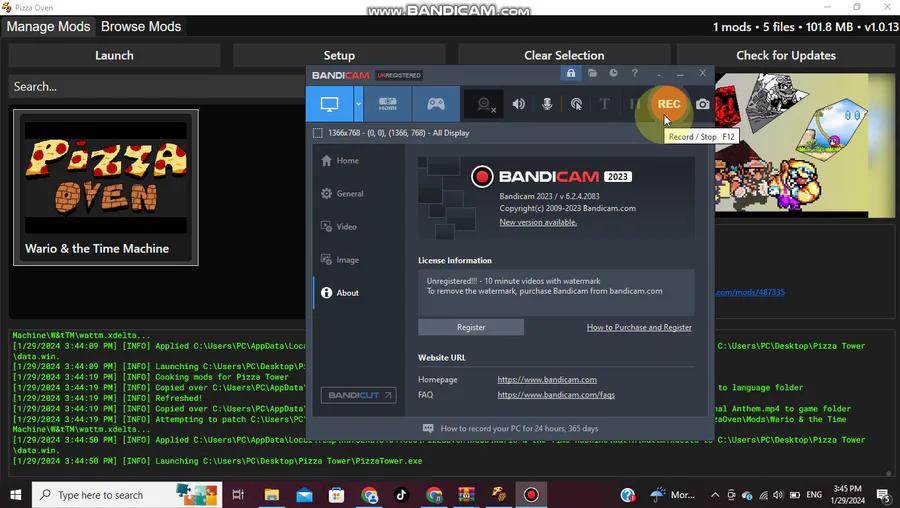Click the mod preview image
The width and height of the screenshot is (900, 508).
click(805, 145)
